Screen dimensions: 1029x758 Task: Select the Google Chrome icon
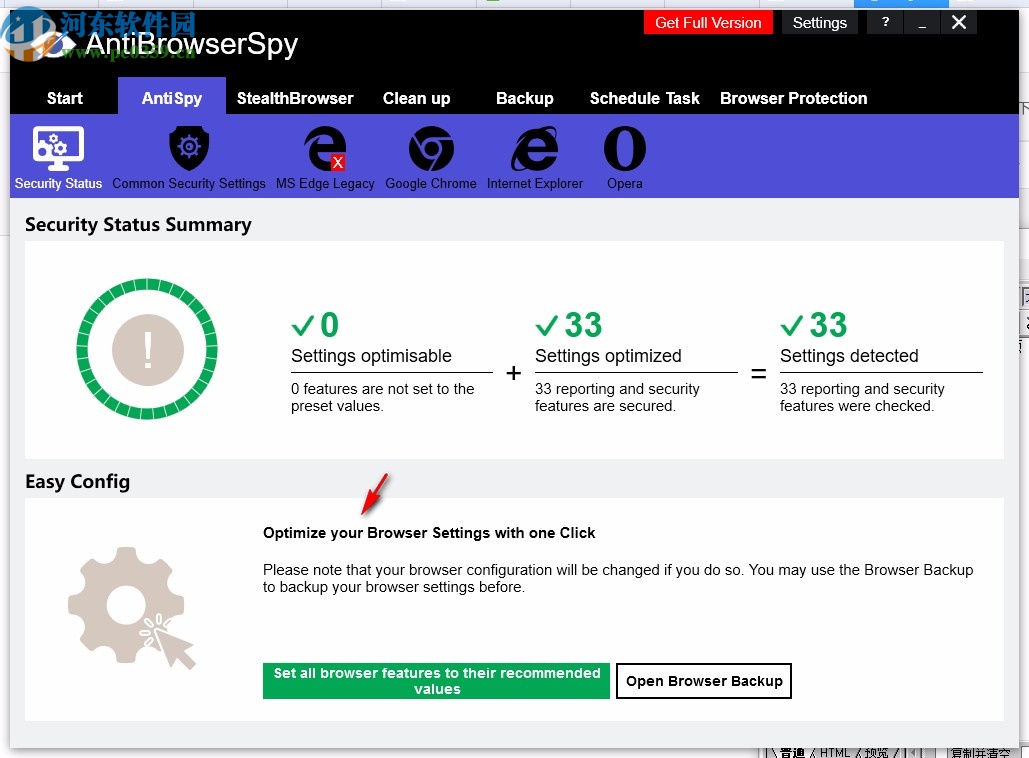431,156
